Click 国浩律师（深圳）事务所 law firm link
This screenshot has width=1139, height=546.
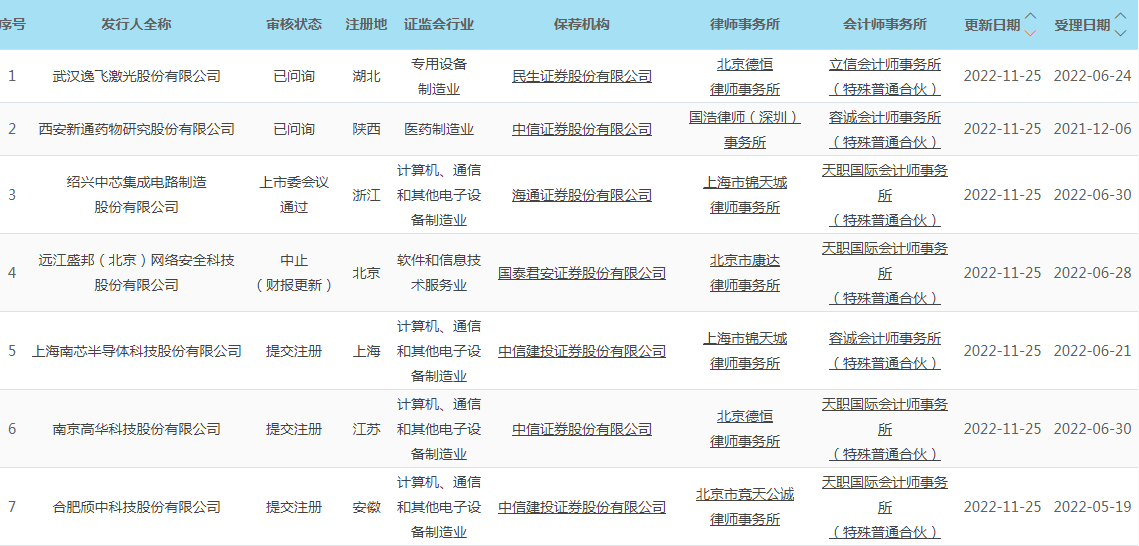click(745, 129)
